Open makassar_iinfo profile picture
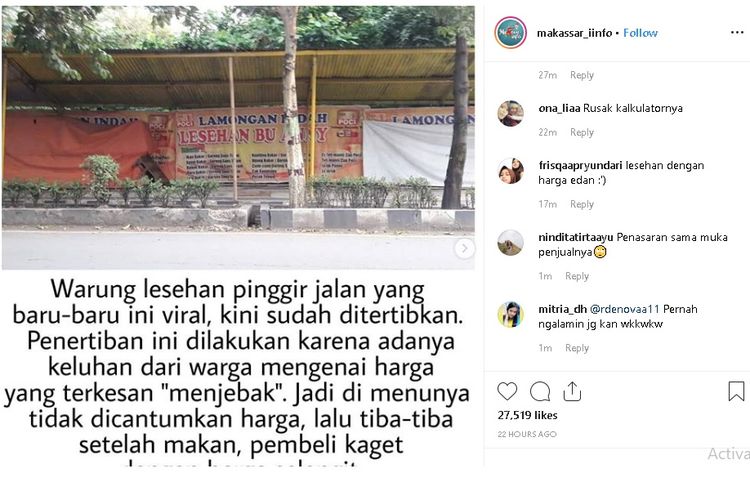Screen dimensions: 750x500 510,33
